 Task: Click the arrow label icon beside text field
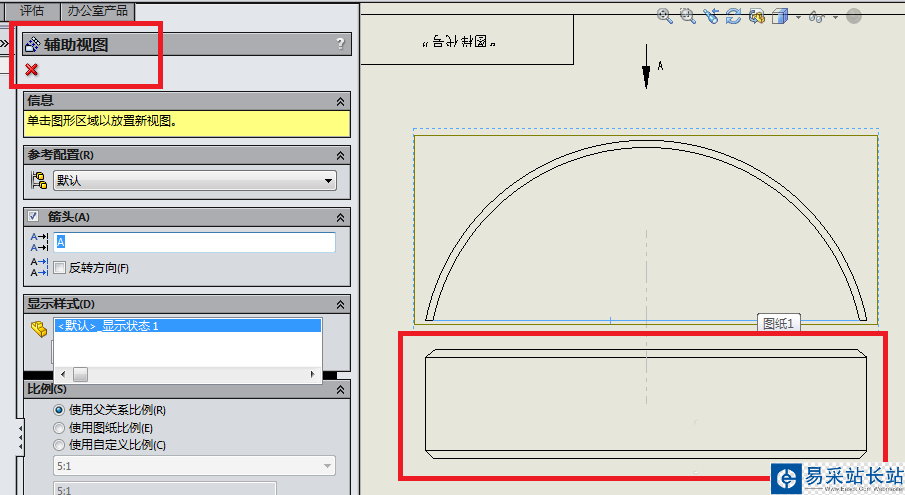(x=39, y=242)
